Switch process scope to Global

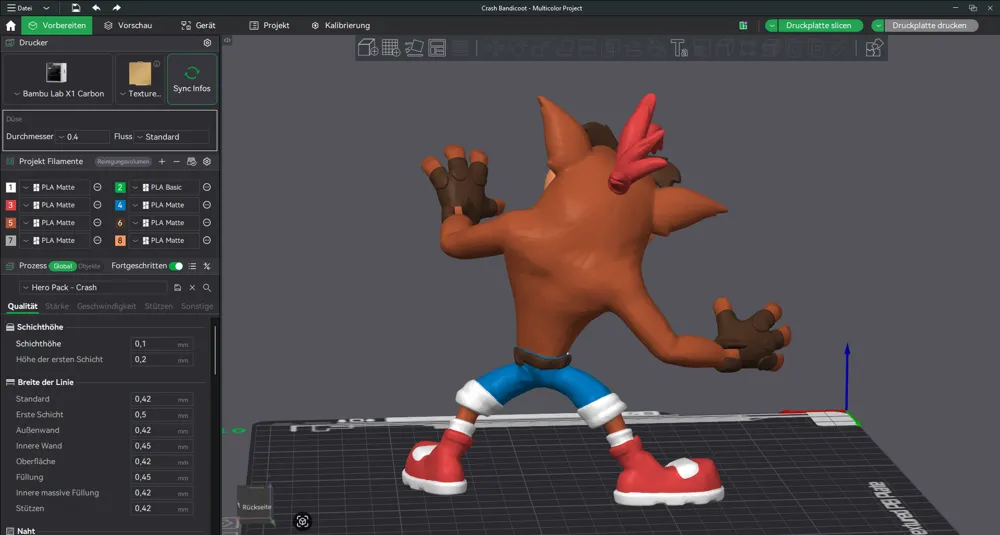pos(62,266)
